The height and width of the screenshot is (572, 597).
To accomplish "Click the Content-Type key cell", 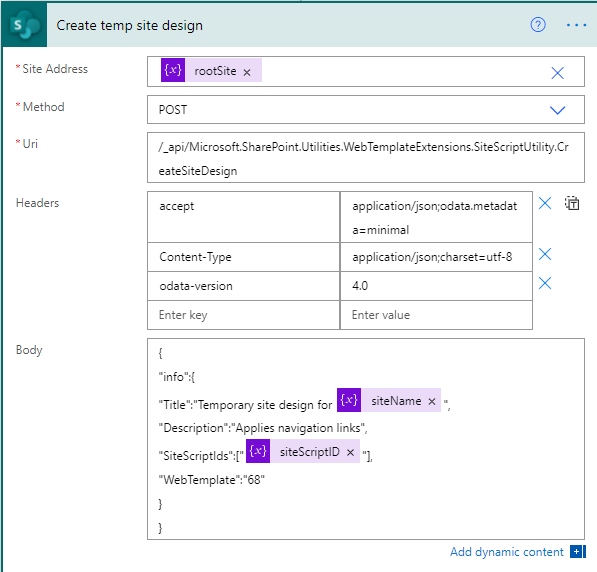I will pos(243,257).
